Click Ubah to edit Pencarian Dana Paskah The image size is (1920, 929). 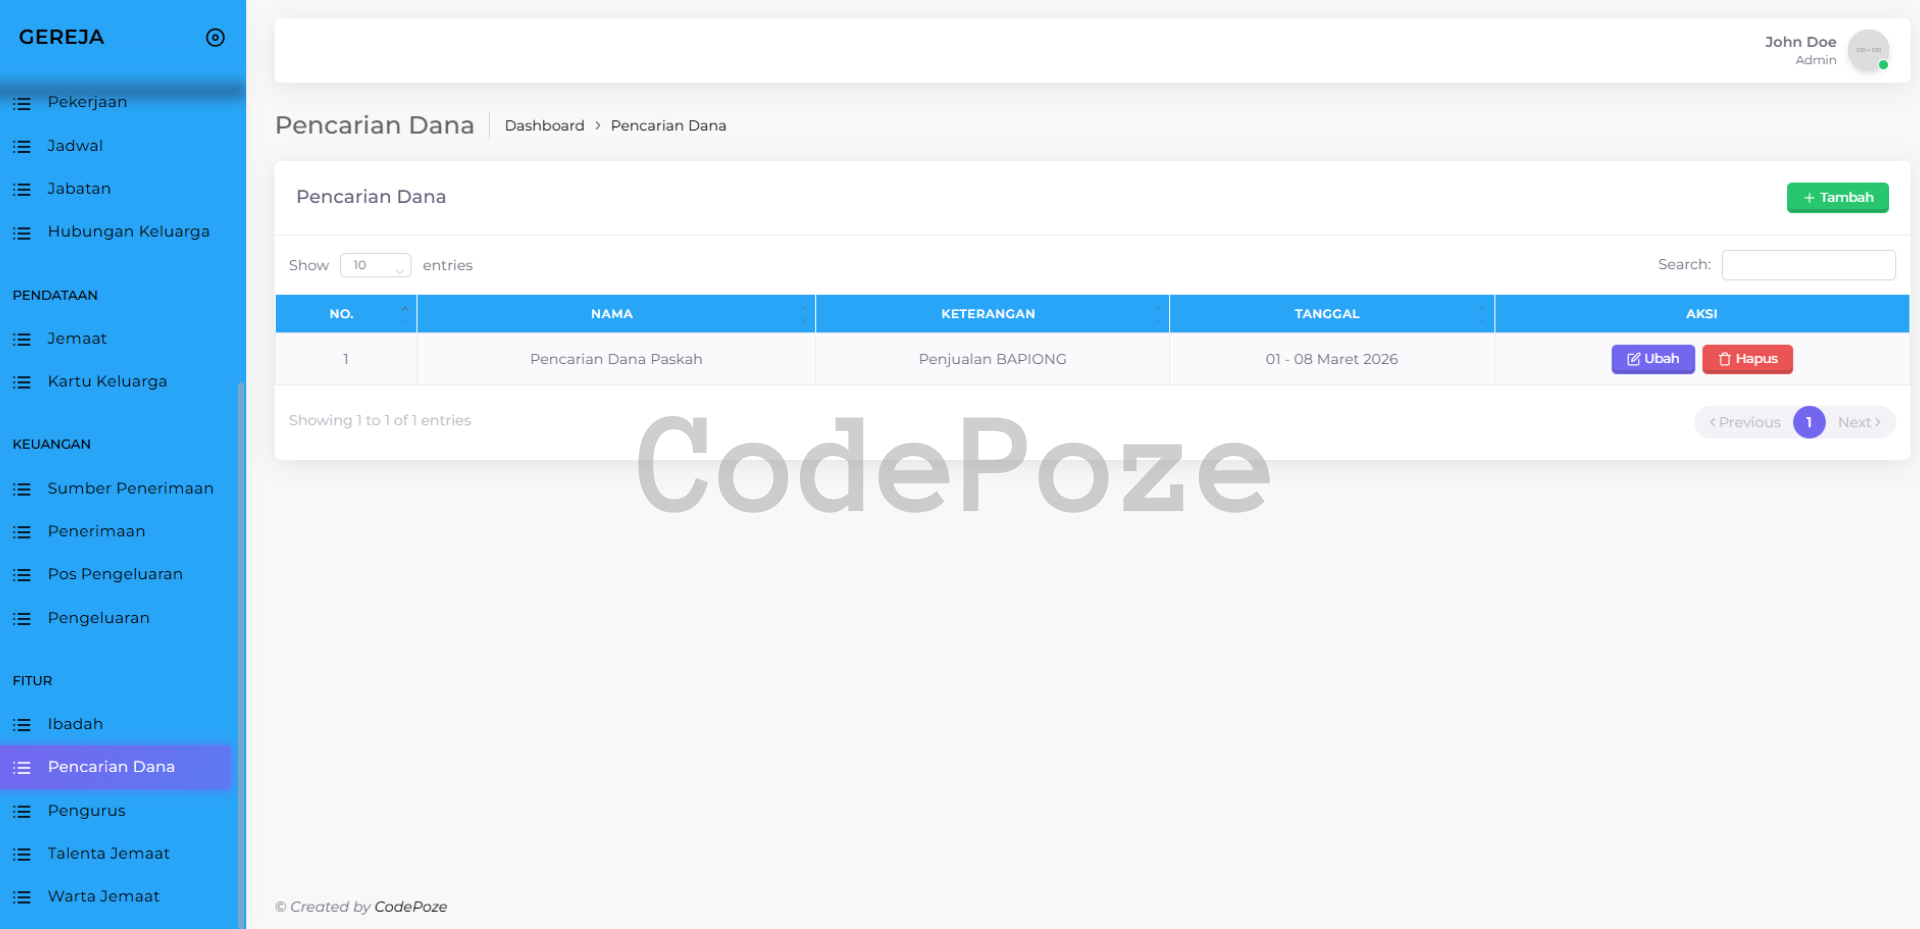(x=1652, y=359)
